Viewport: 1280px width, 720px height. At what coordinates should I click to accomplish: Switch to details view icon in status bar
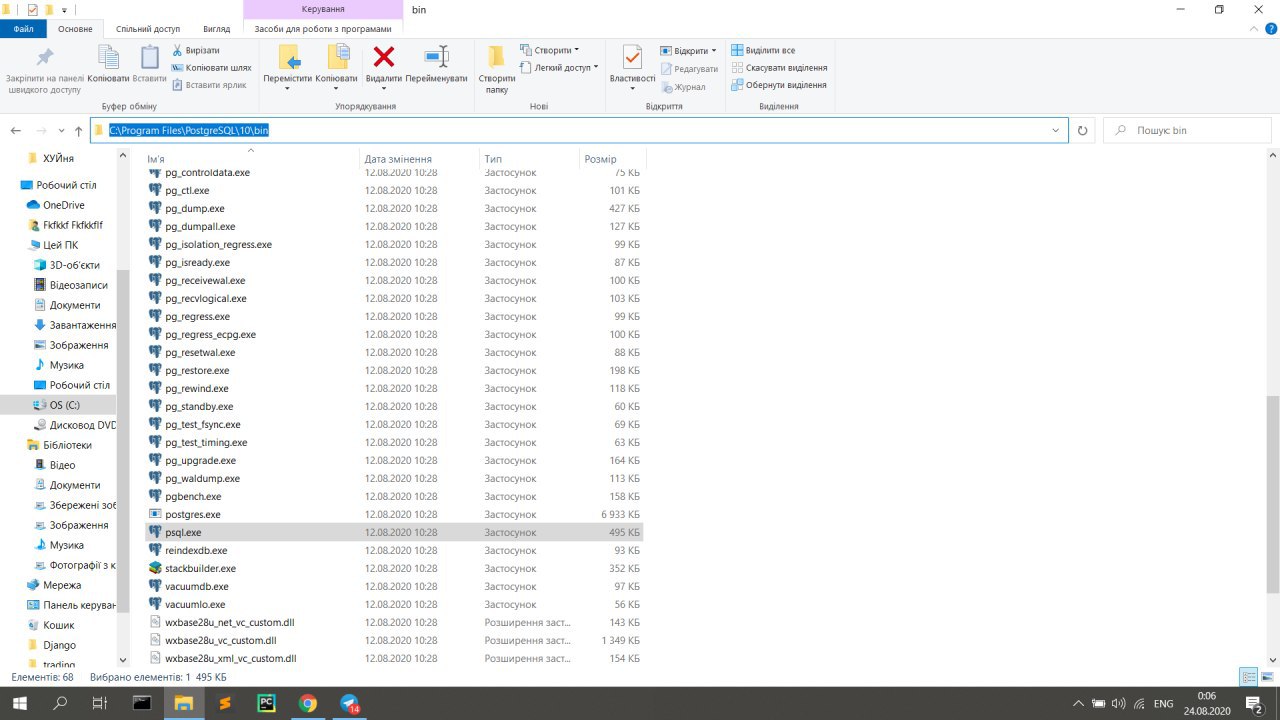tap(1248, 677)
